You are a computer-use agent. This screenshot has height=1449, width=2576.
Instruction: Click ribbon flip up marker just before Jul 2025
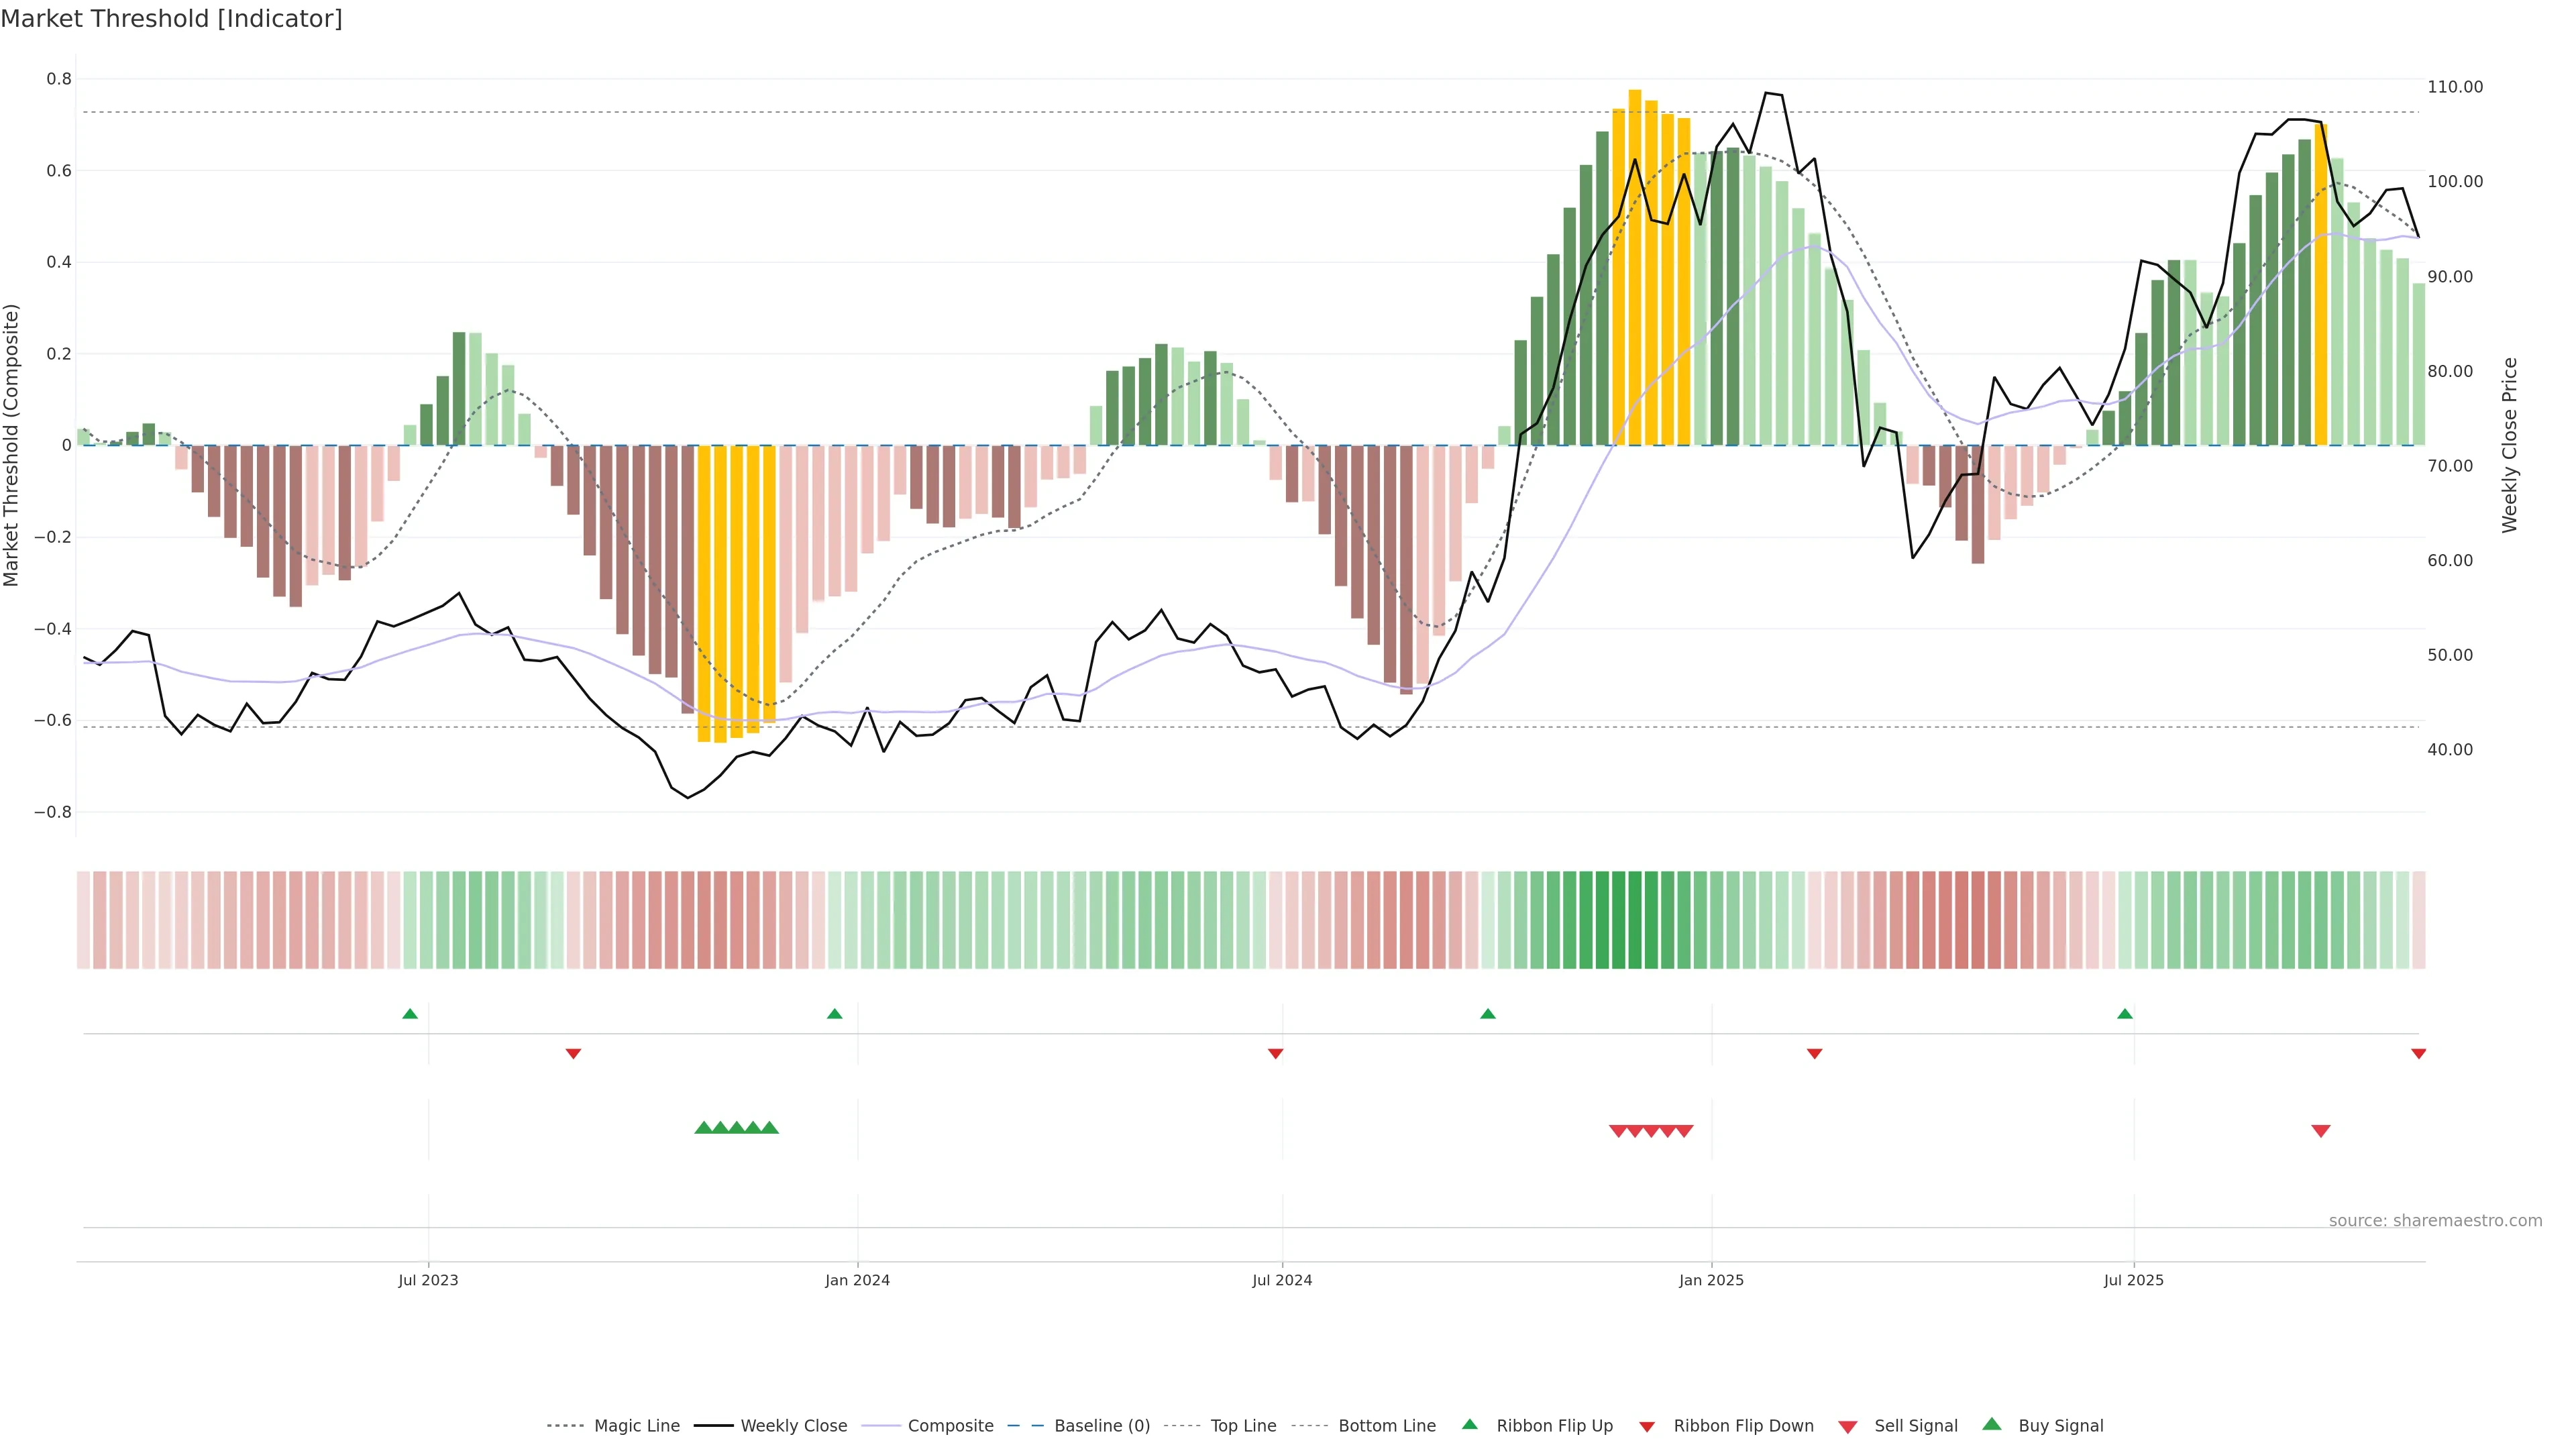(2125, 1014)
